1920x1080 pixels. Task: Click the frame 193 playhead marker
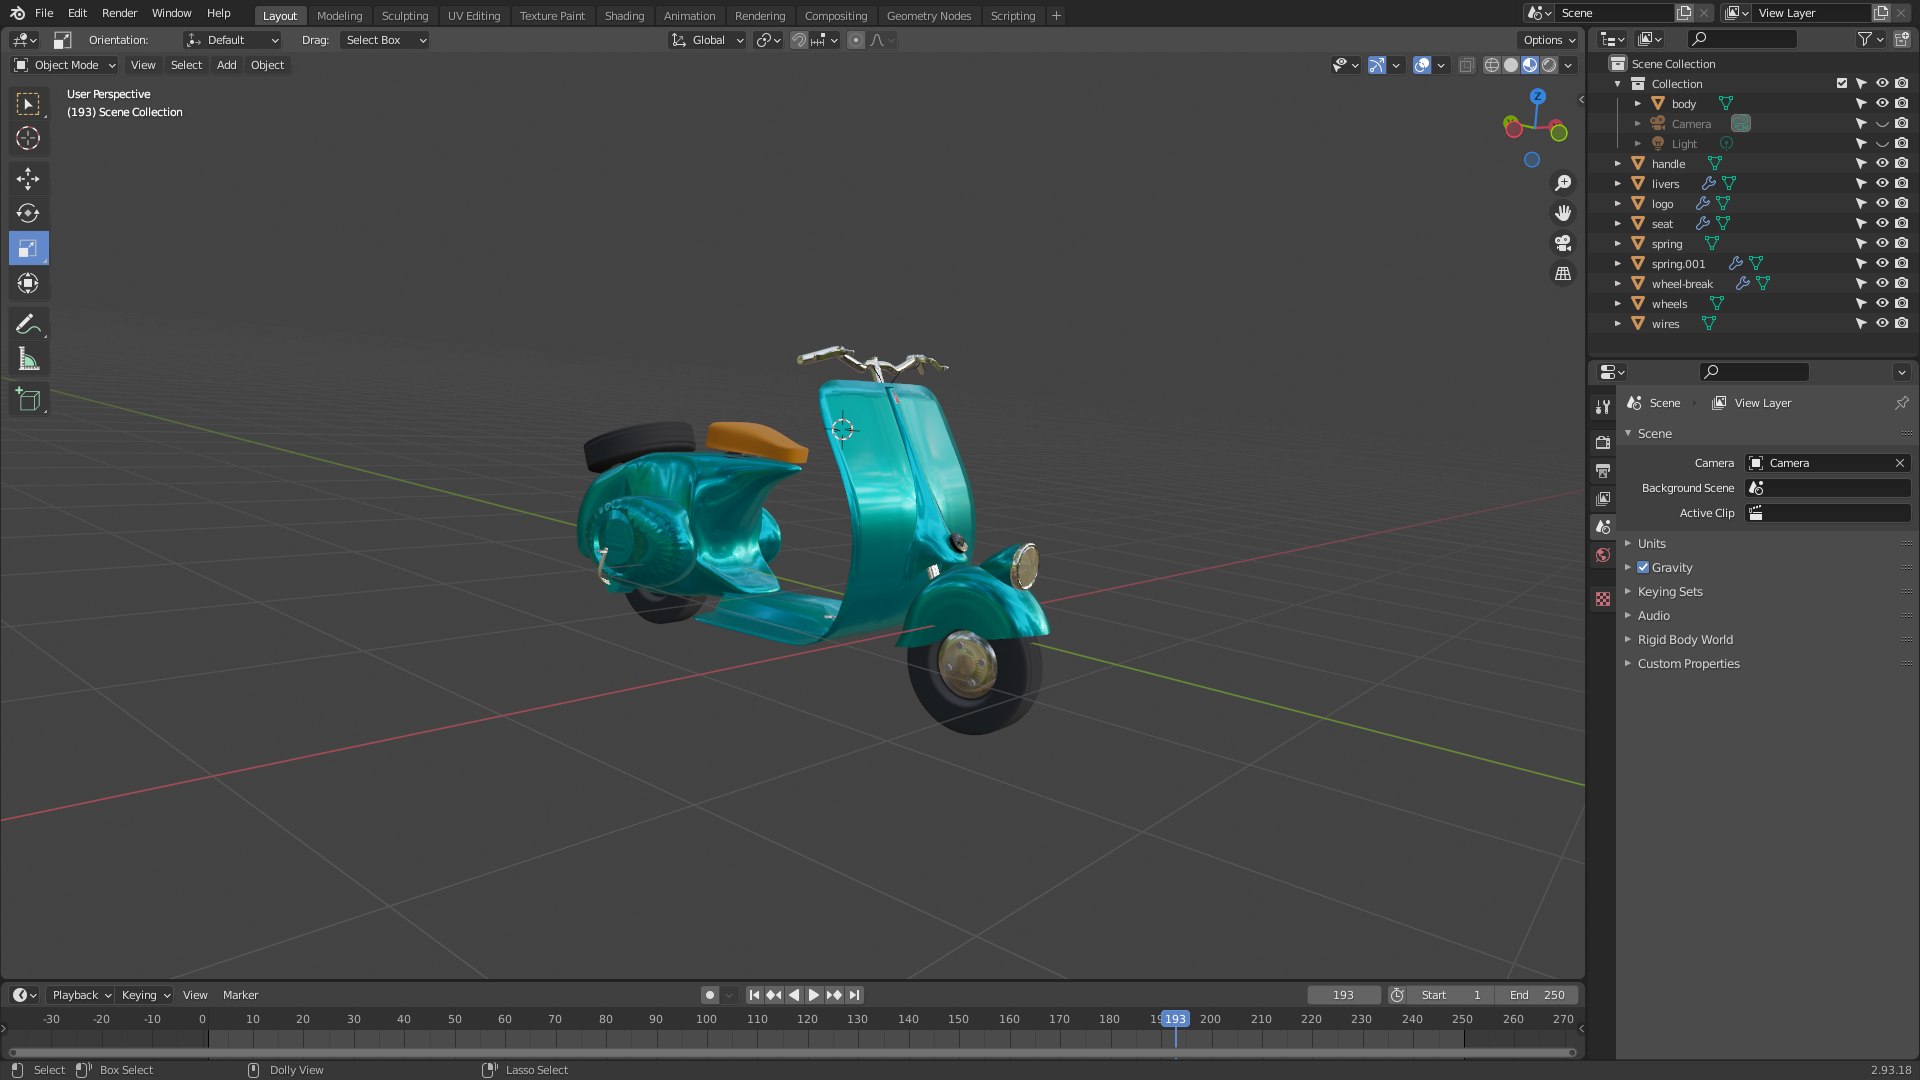pyautogui.click(x=1175, y=1019)
